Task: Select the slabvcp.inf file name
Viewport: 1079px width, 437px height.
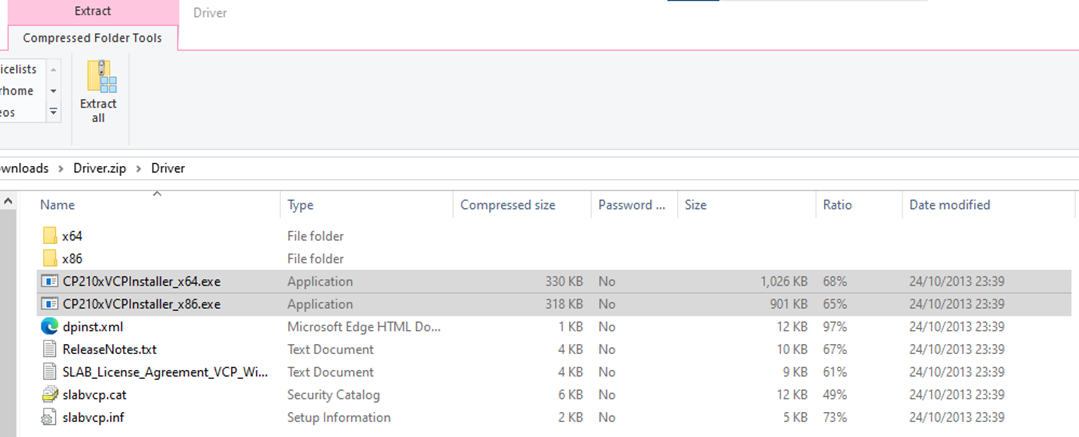Action: point(93,418)
